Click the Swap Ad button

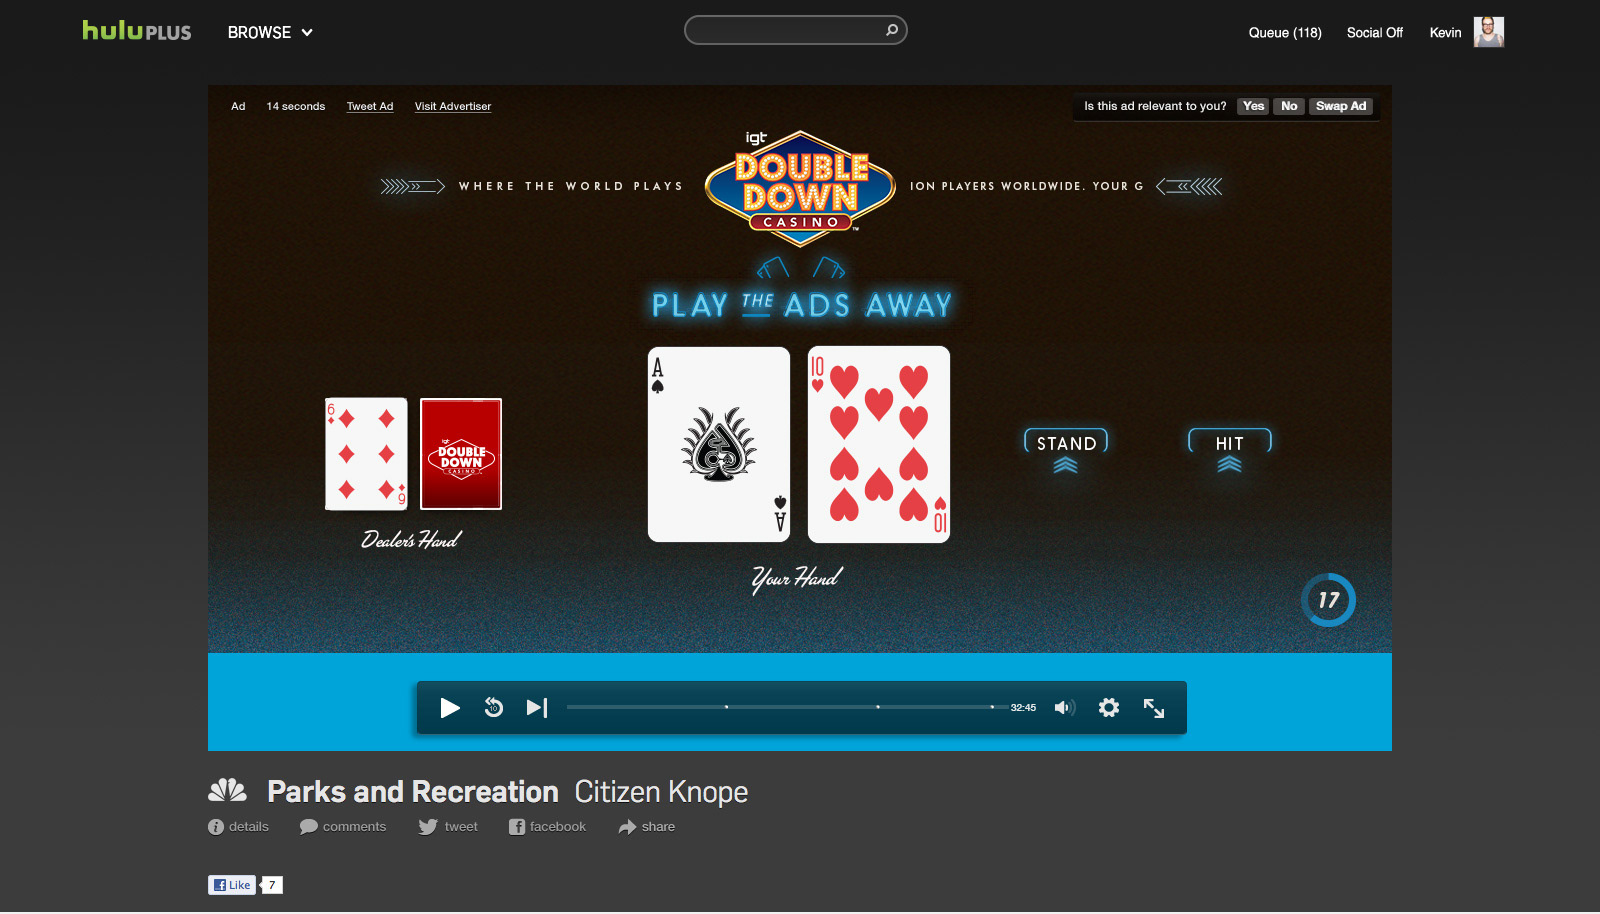pyautogui.click(x=1341, y=106)
